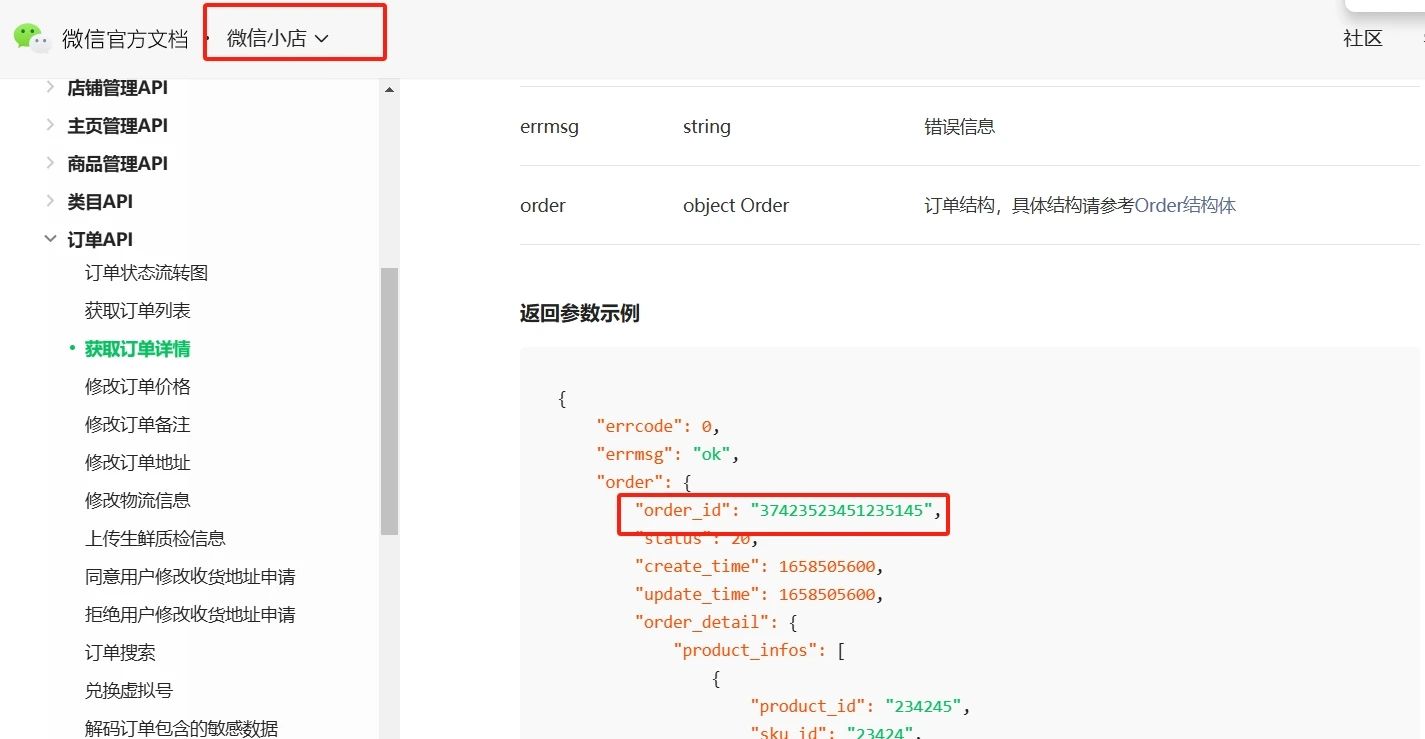Click the create_time value line
Image resolution: width=1425 pixels, height=739 pixels.
coord(759,567)
